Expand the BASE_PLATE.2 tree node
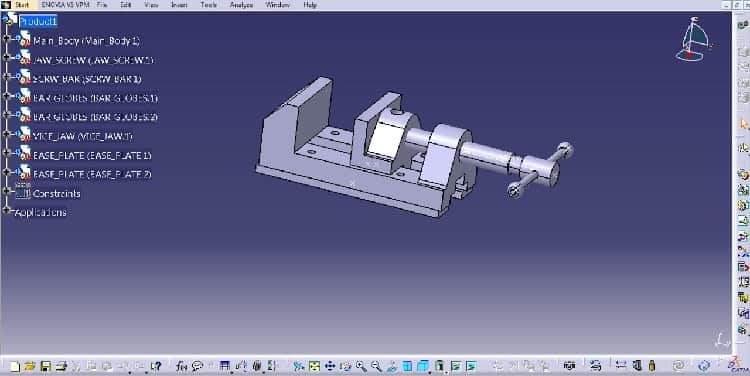Image resolution: width=750 pixels, height=376 pixels. click(6, 172)
